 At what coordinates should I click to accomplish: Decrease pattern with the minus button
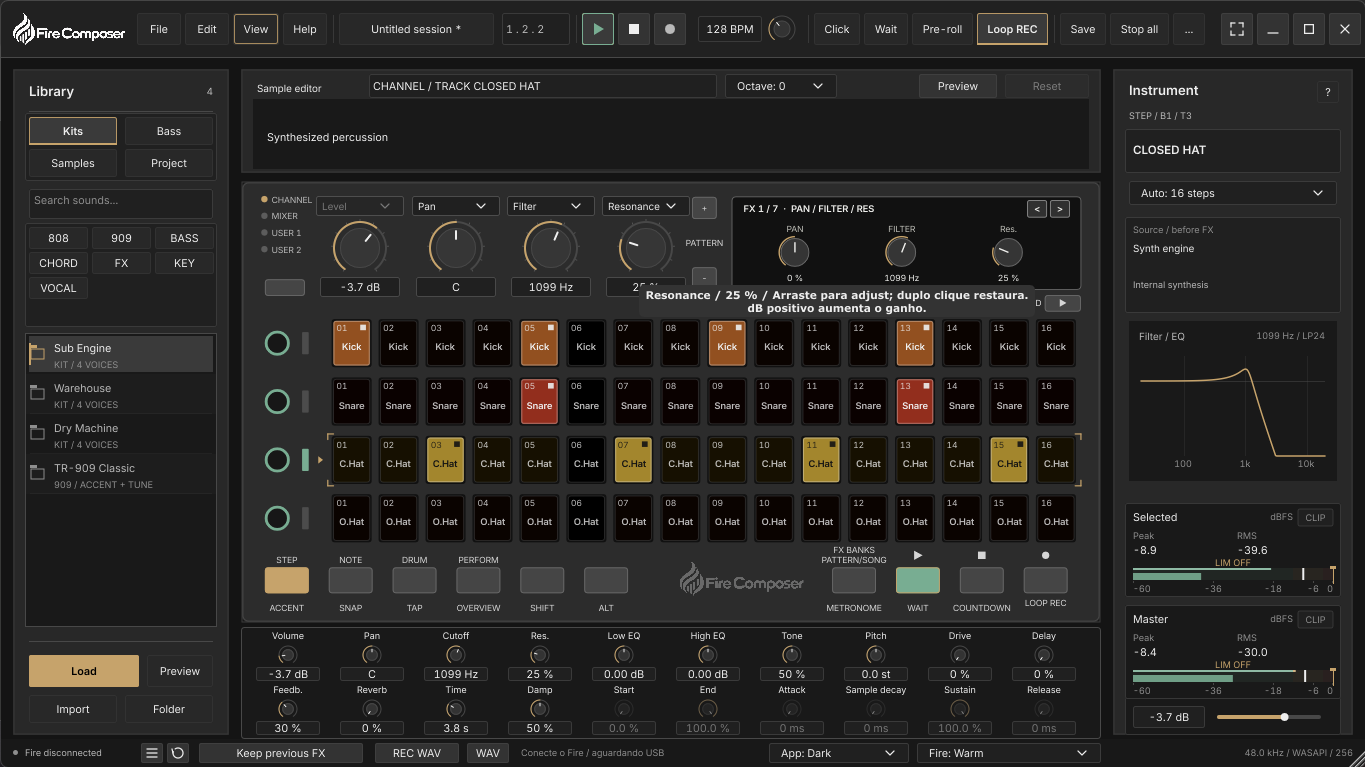(x=704, y=277)
